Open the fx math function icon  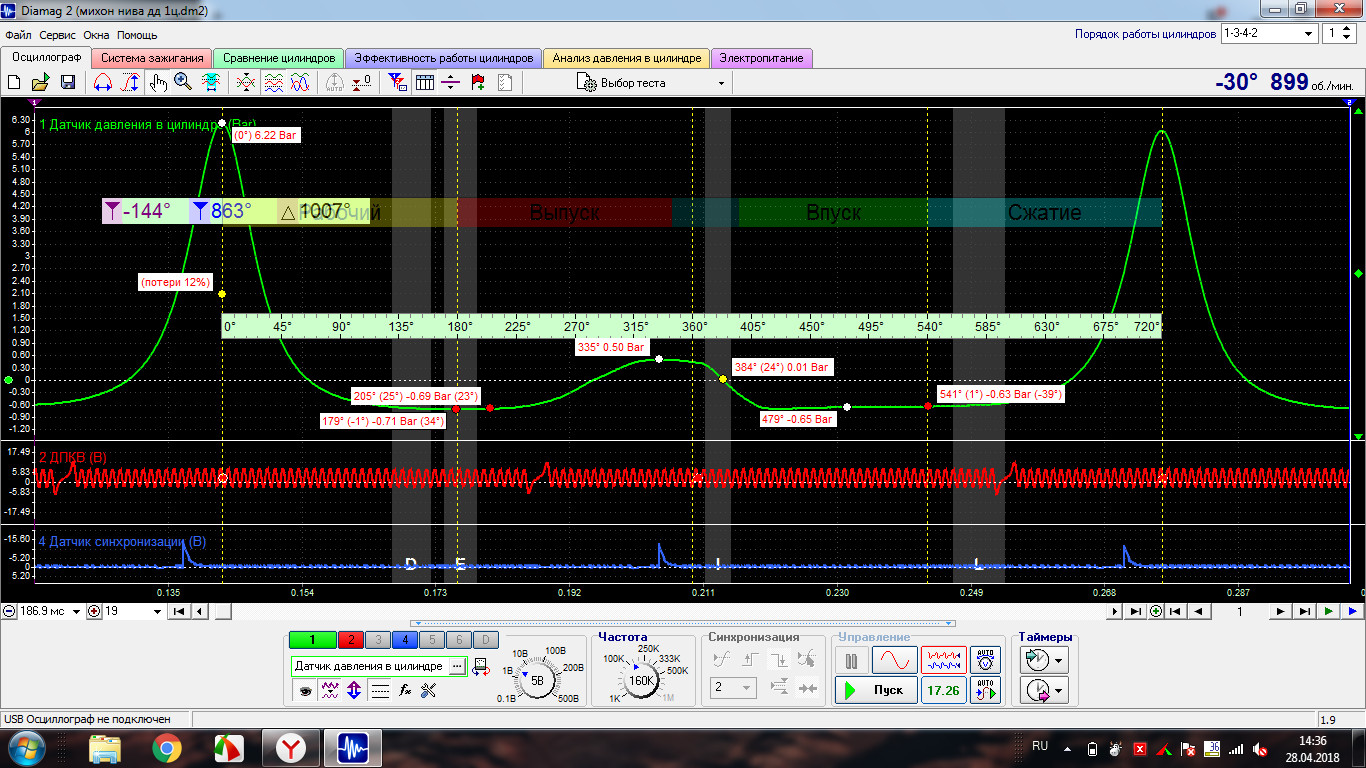tap(405, 690)
